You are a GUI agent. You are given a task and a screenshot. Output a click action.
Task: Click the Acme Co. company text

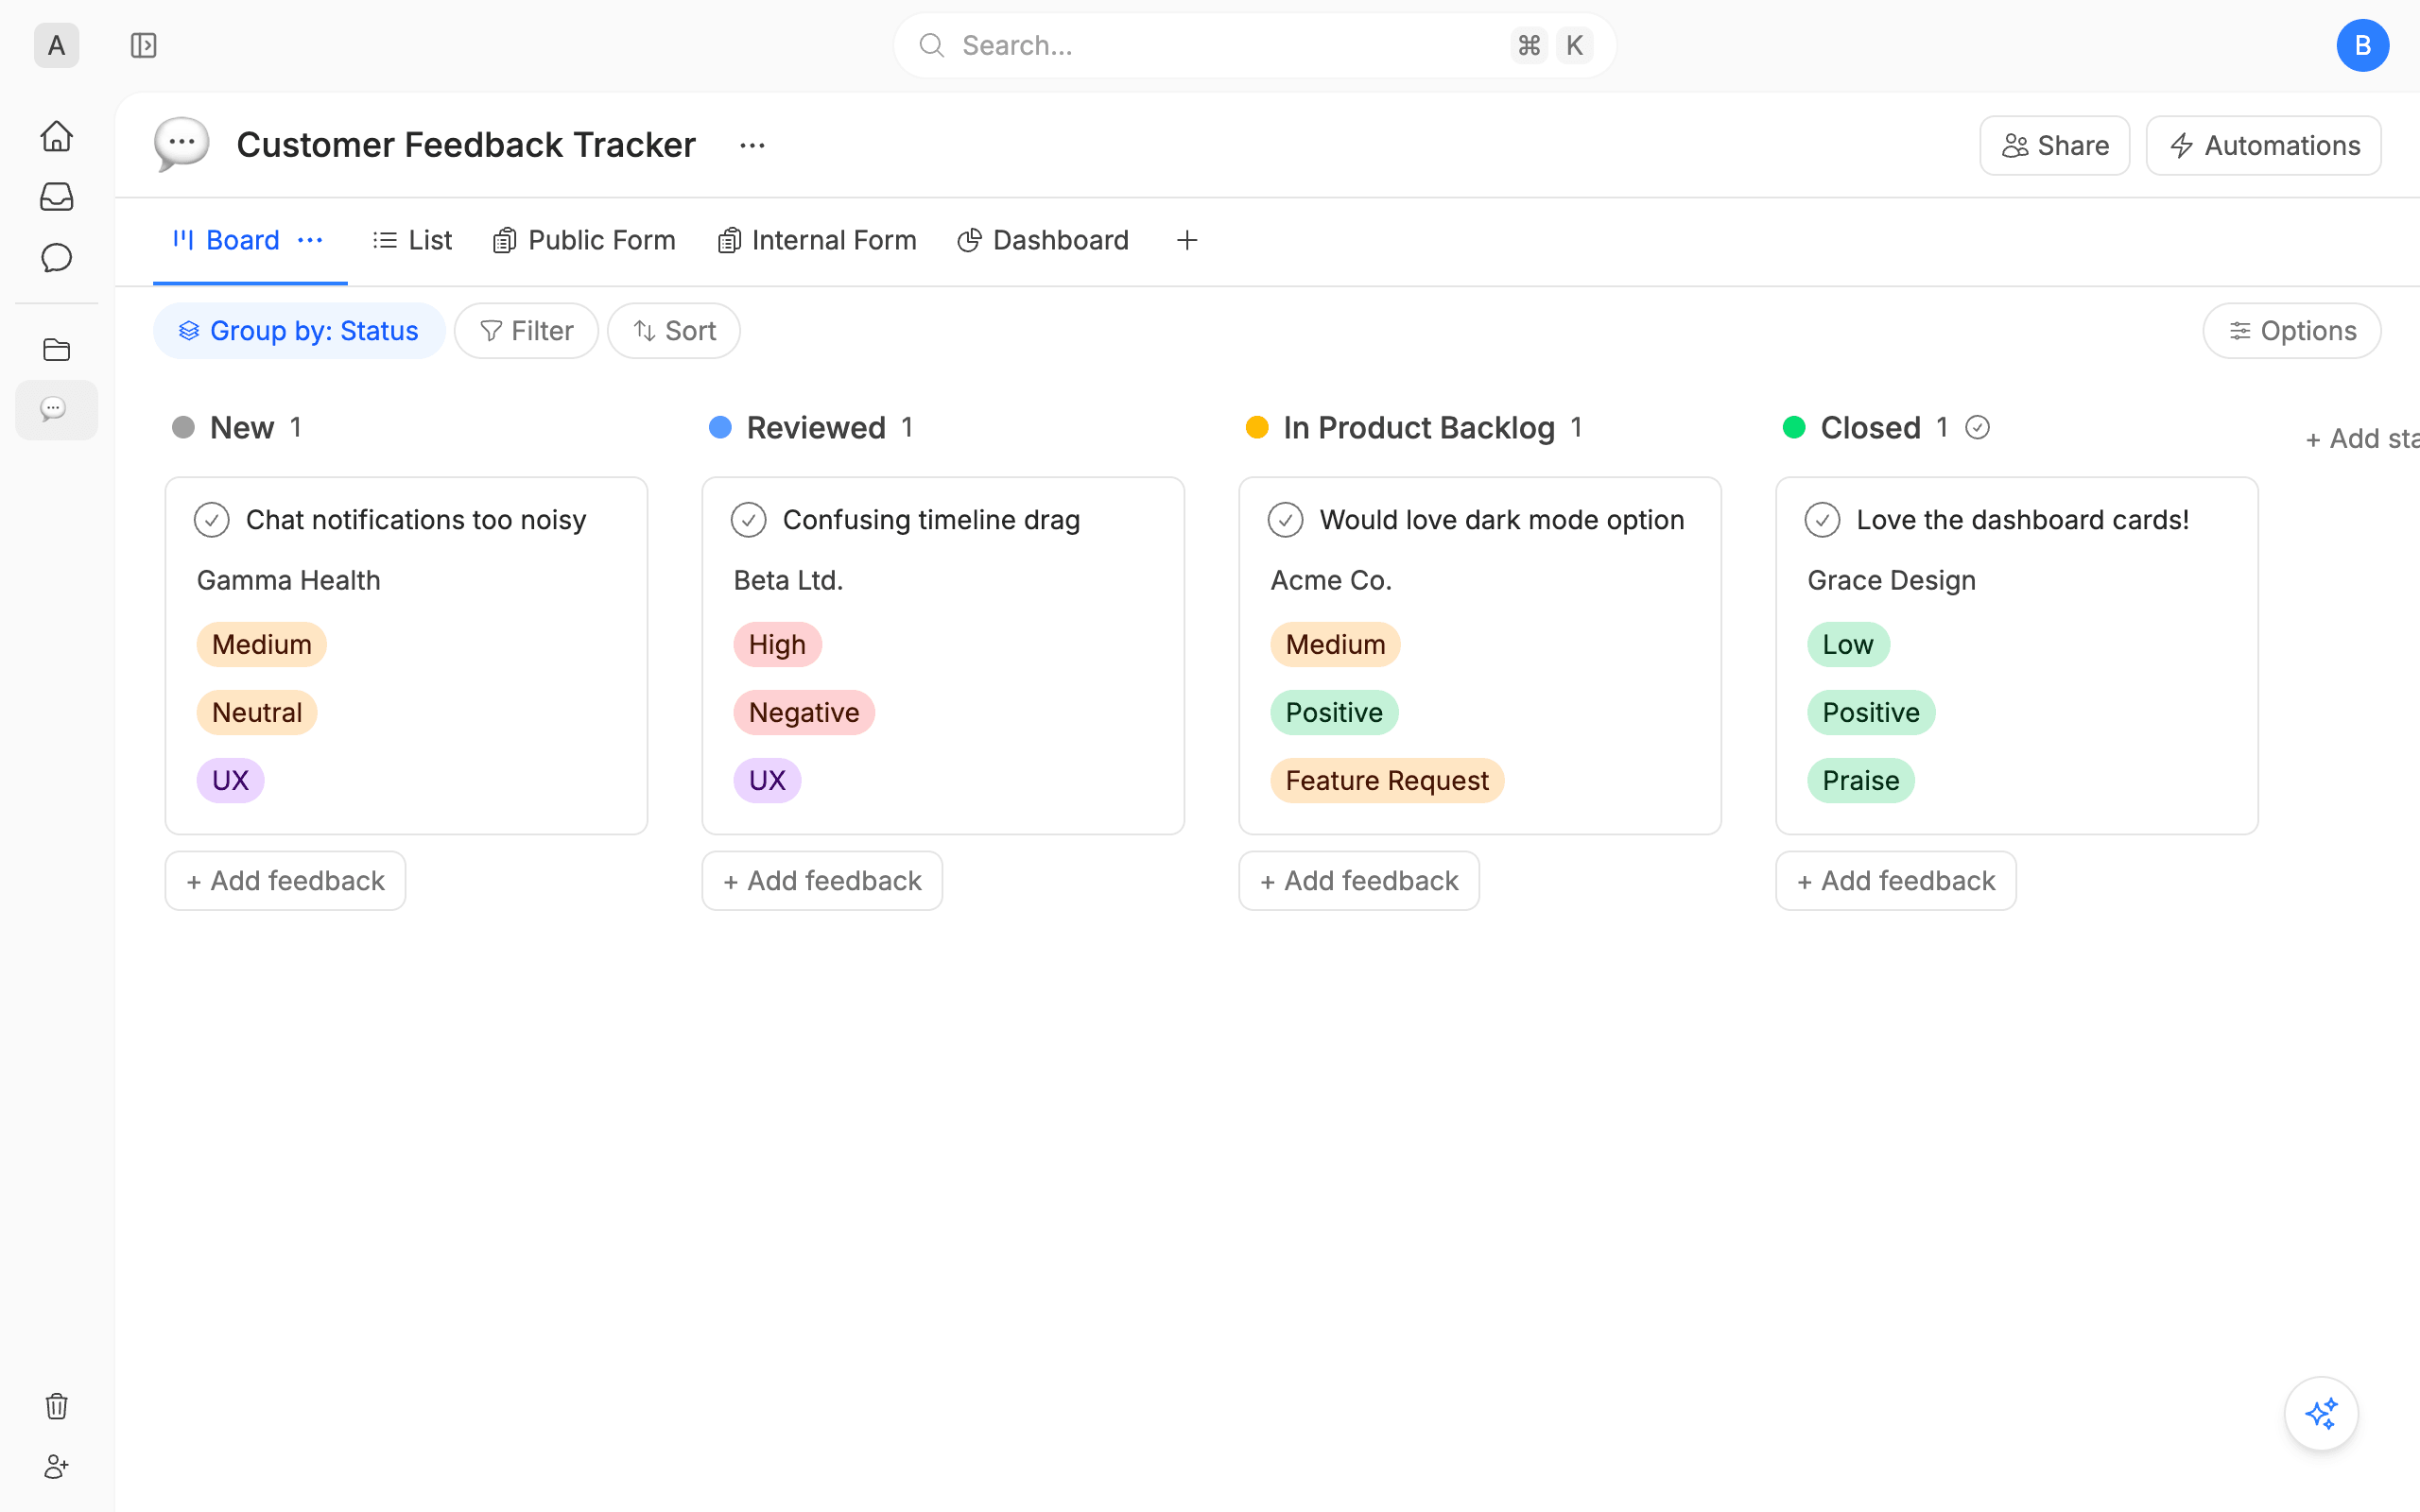[1331, 580]
